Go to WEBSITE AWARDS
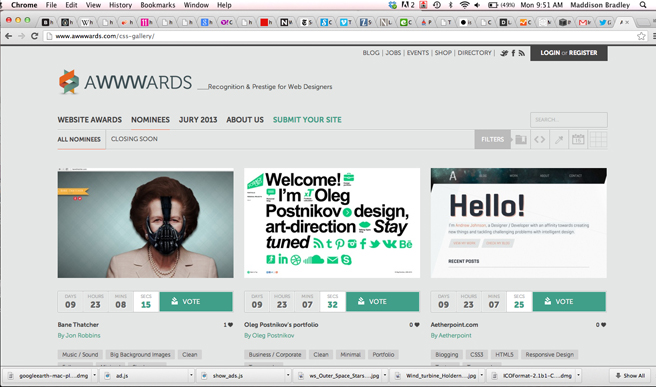656x387 pixels. 90,120
